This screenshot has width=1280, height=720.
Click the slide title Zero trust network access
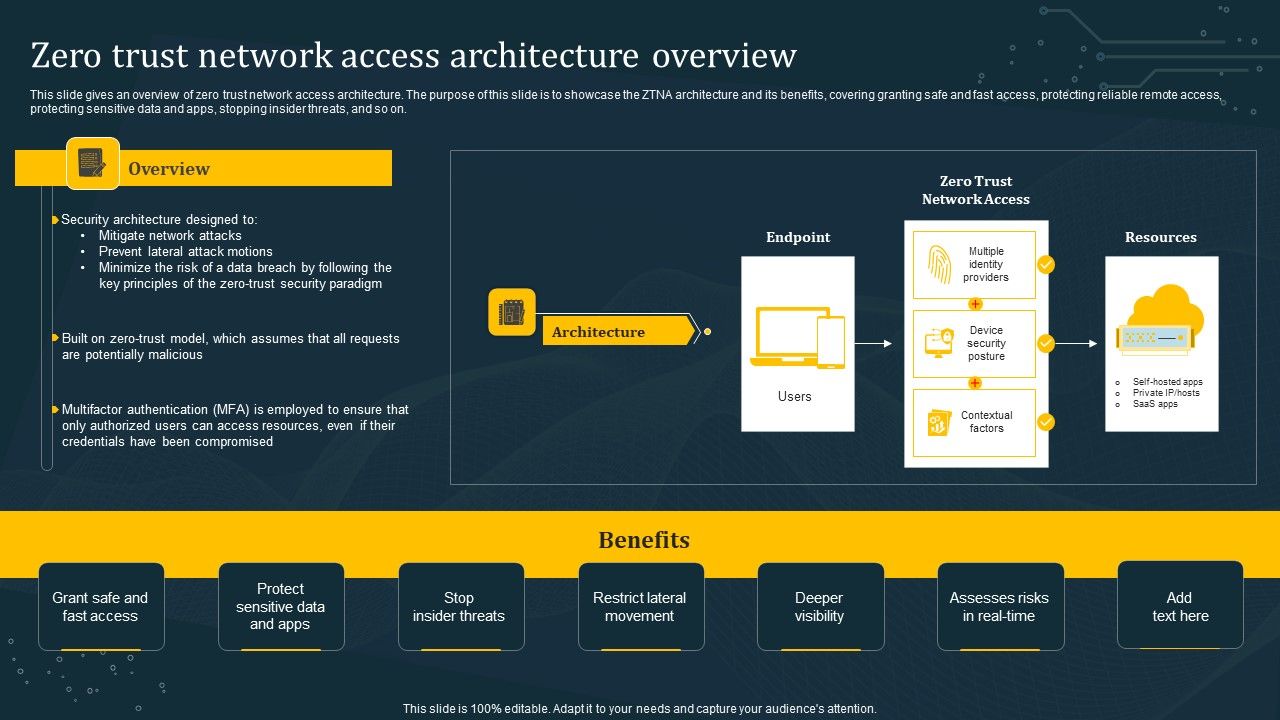(413, 55)
